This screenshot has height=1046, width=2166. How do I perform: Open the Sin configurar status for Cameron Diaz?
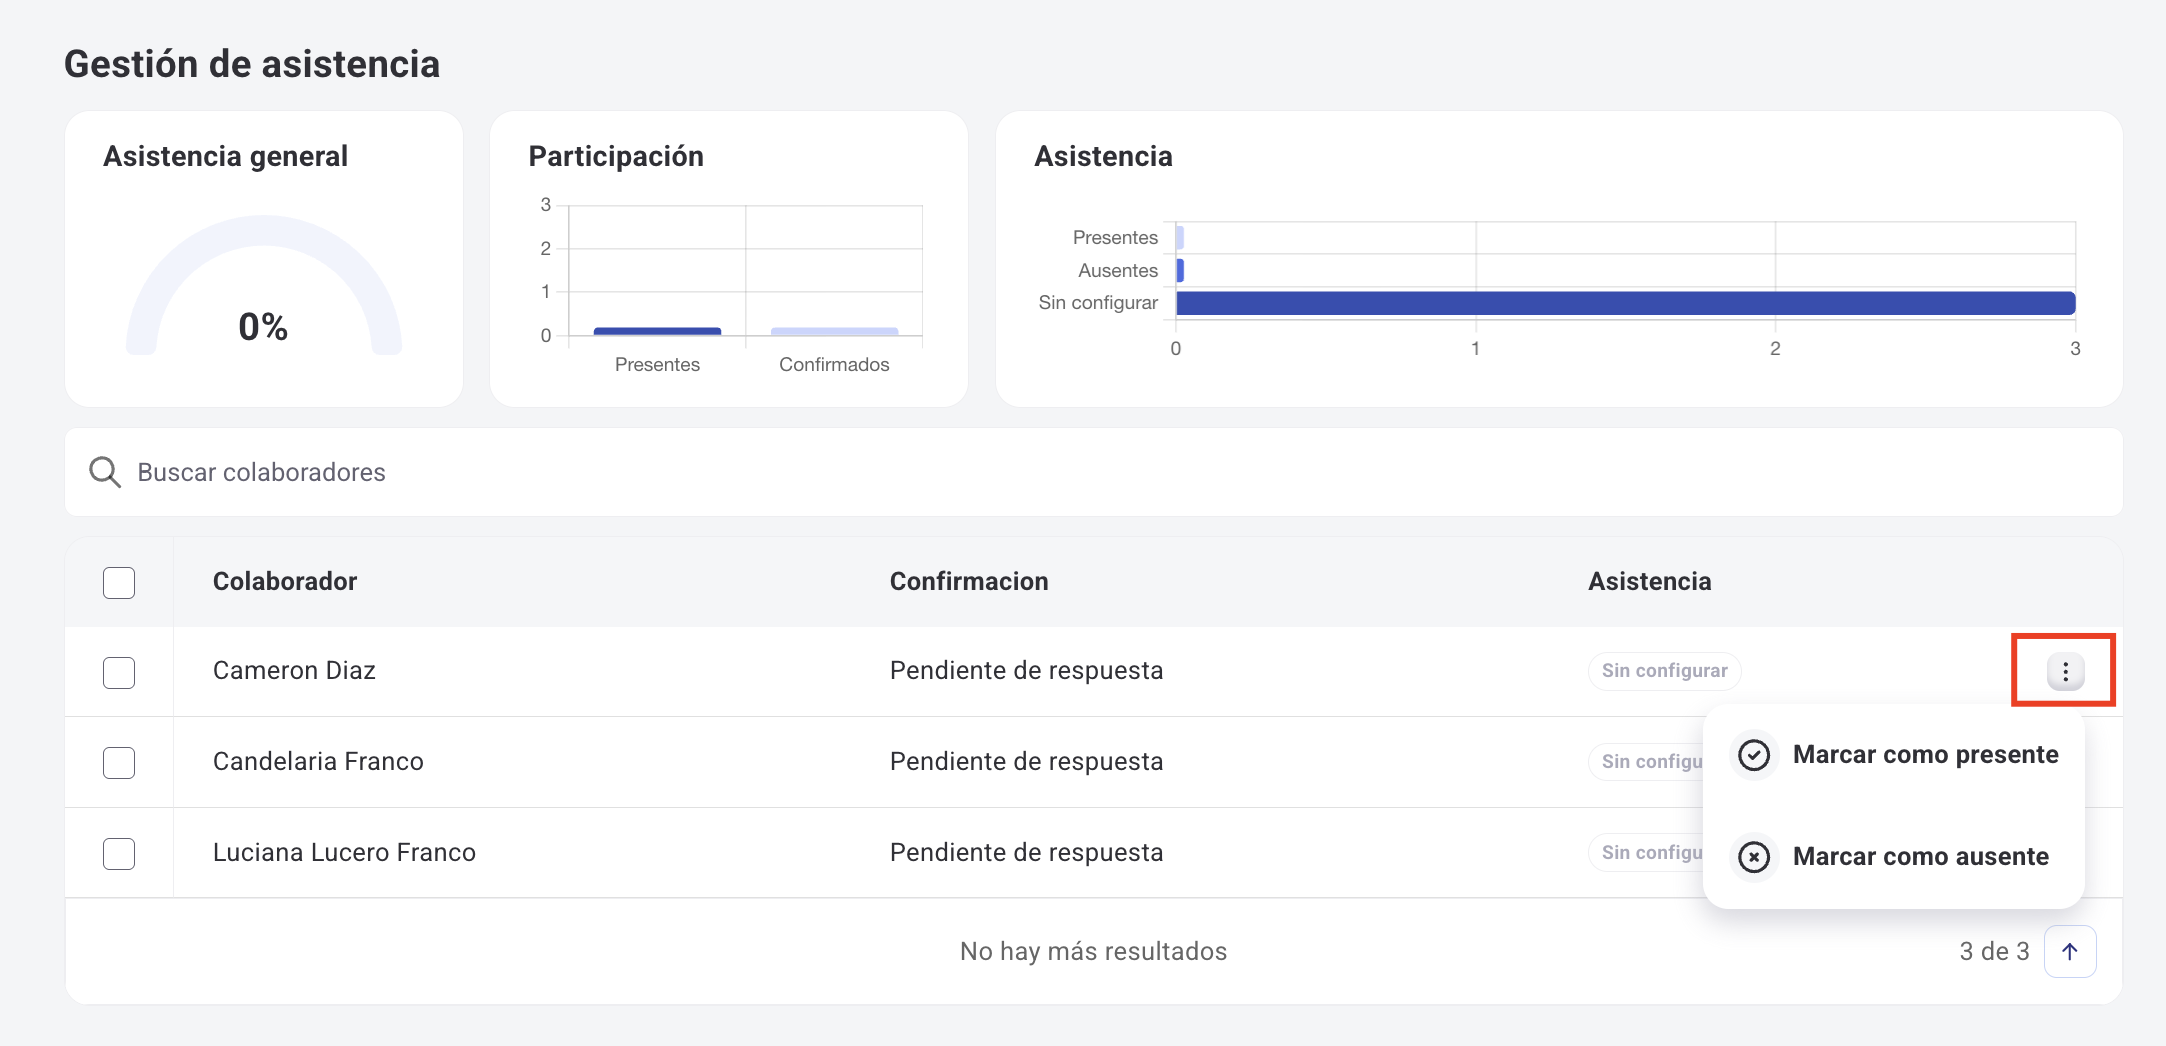click(1663, 671)
